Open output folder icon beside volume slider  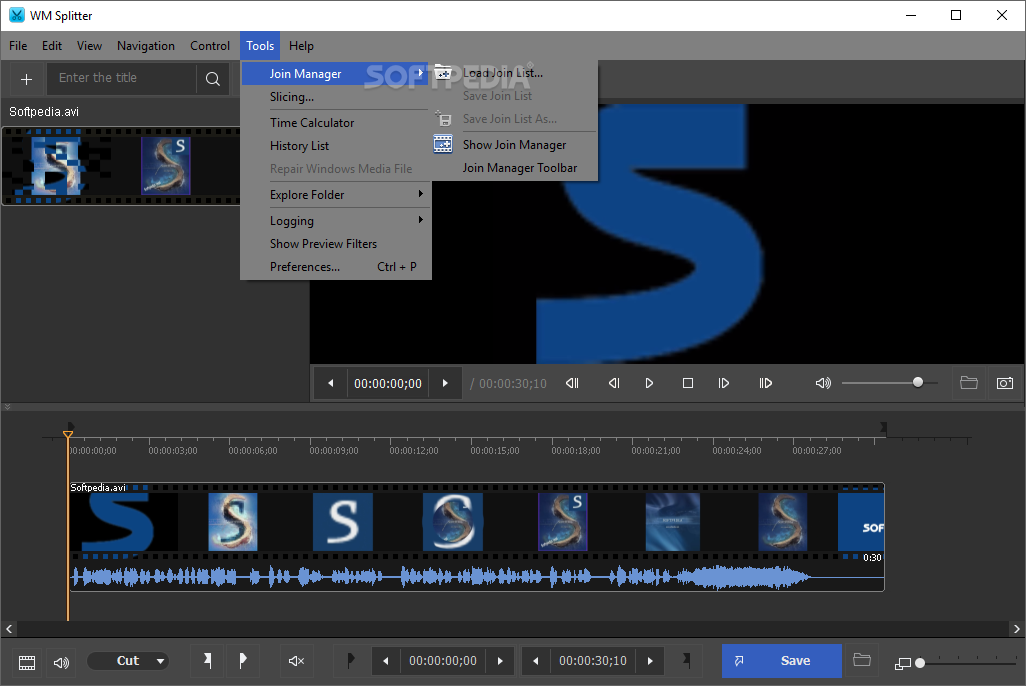tap(968, 383)
